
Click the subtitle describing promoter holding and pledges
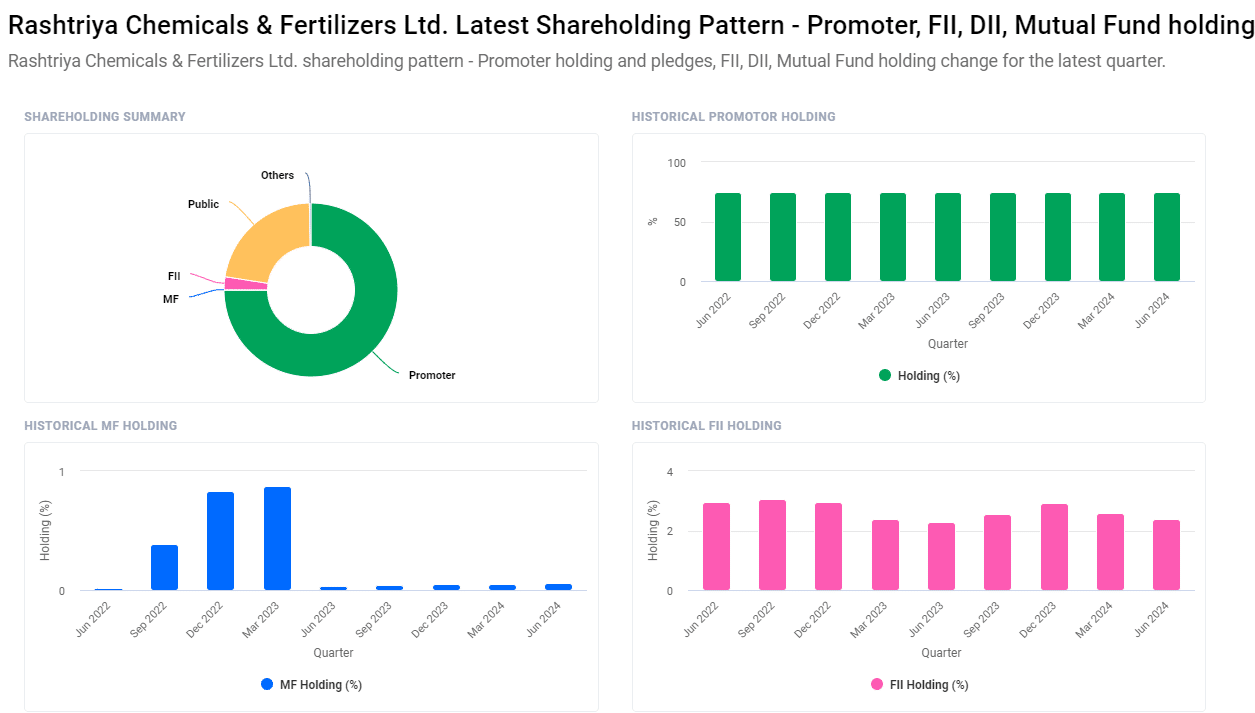[587, 61]
